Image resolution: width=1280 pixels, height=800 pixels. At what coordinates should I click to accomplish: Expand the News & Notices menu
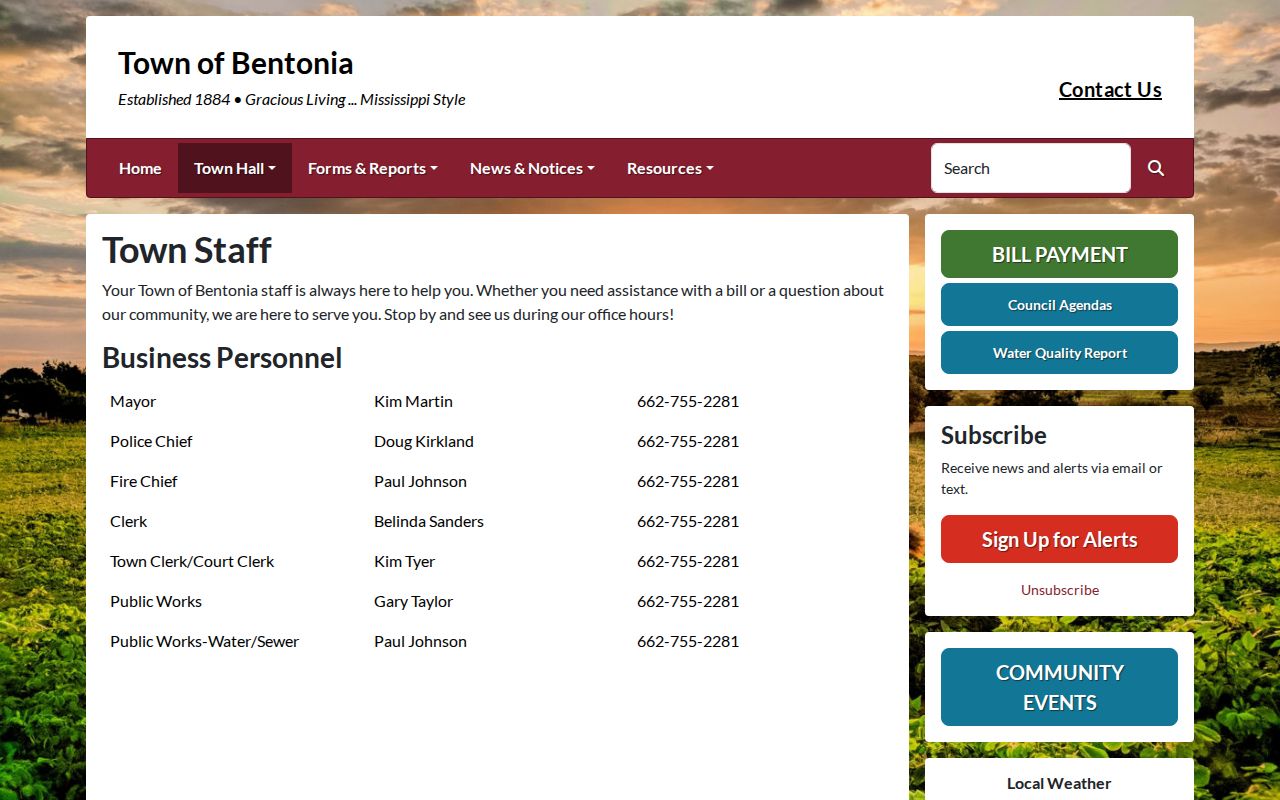coord(532,168)
